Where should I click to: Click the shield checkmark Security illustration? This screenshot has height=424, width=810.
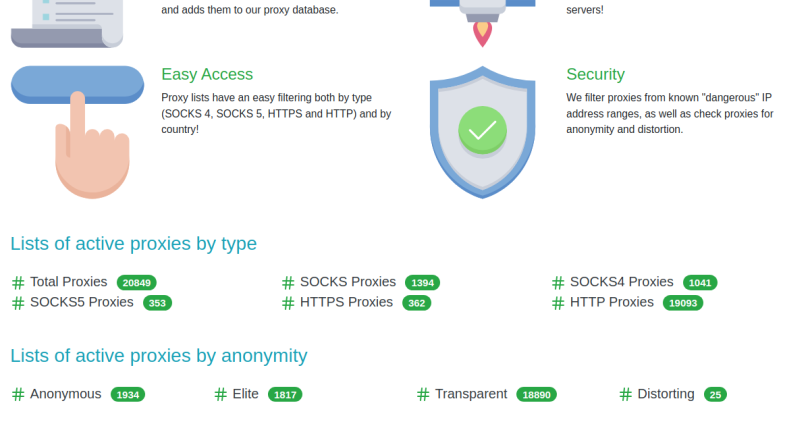click(482, 130)
